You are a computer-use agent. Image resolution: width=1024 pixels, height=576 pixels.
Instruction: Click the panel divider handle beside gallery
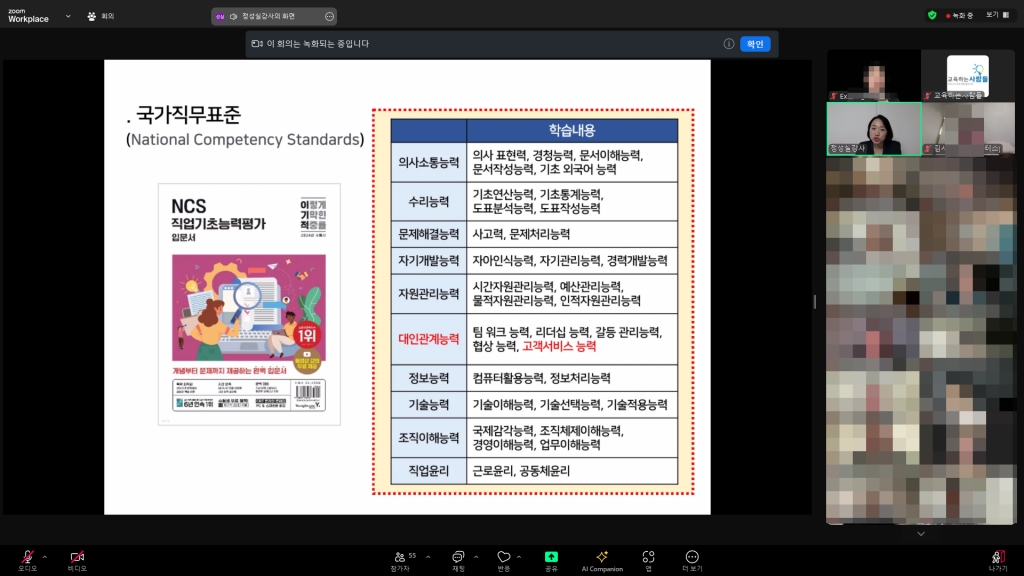pyautogui.click(x=814, y=301)
